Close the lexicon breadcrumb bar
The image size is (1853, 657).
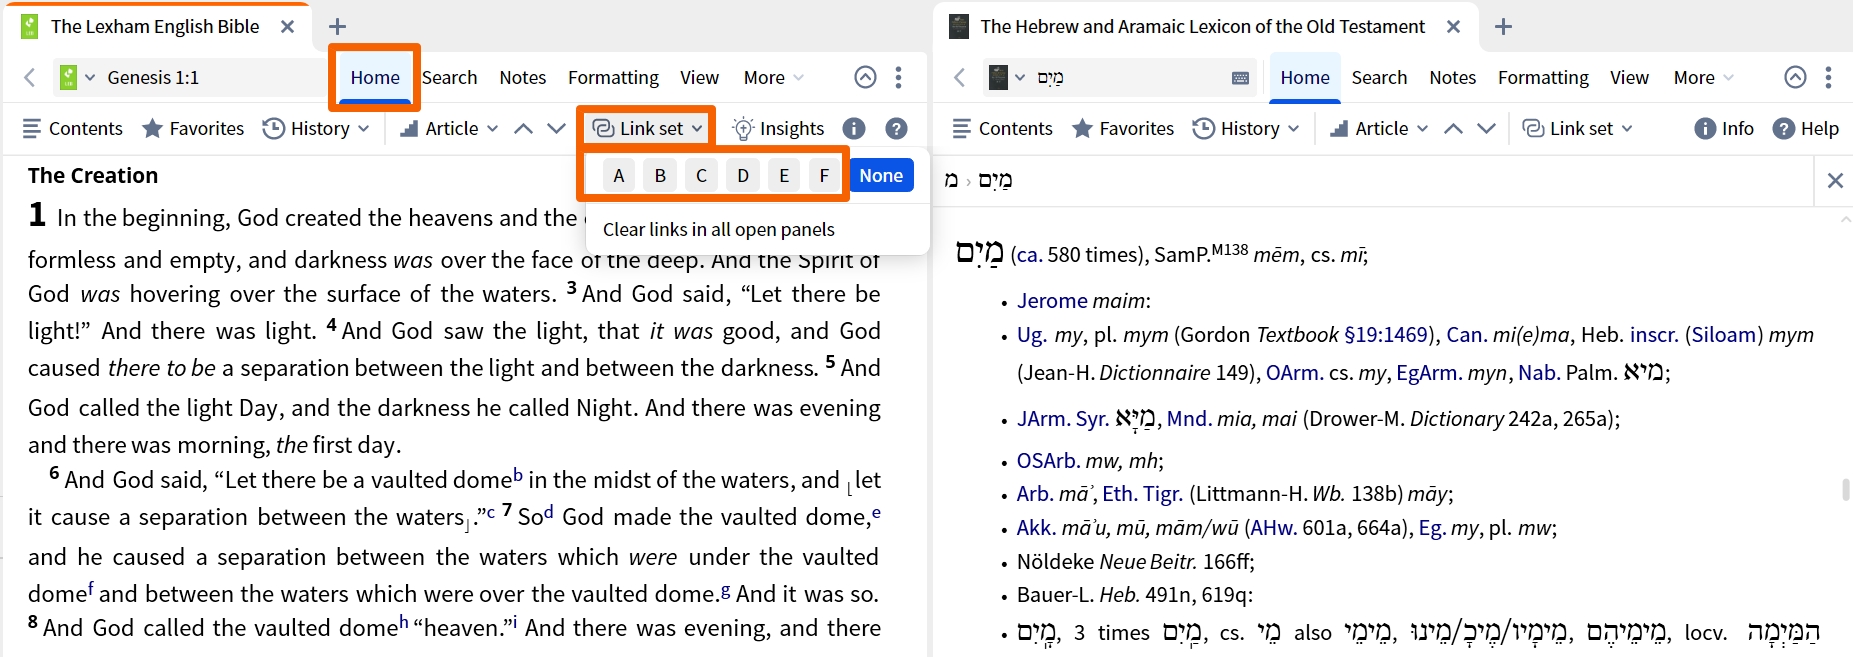coord(1835,180)
